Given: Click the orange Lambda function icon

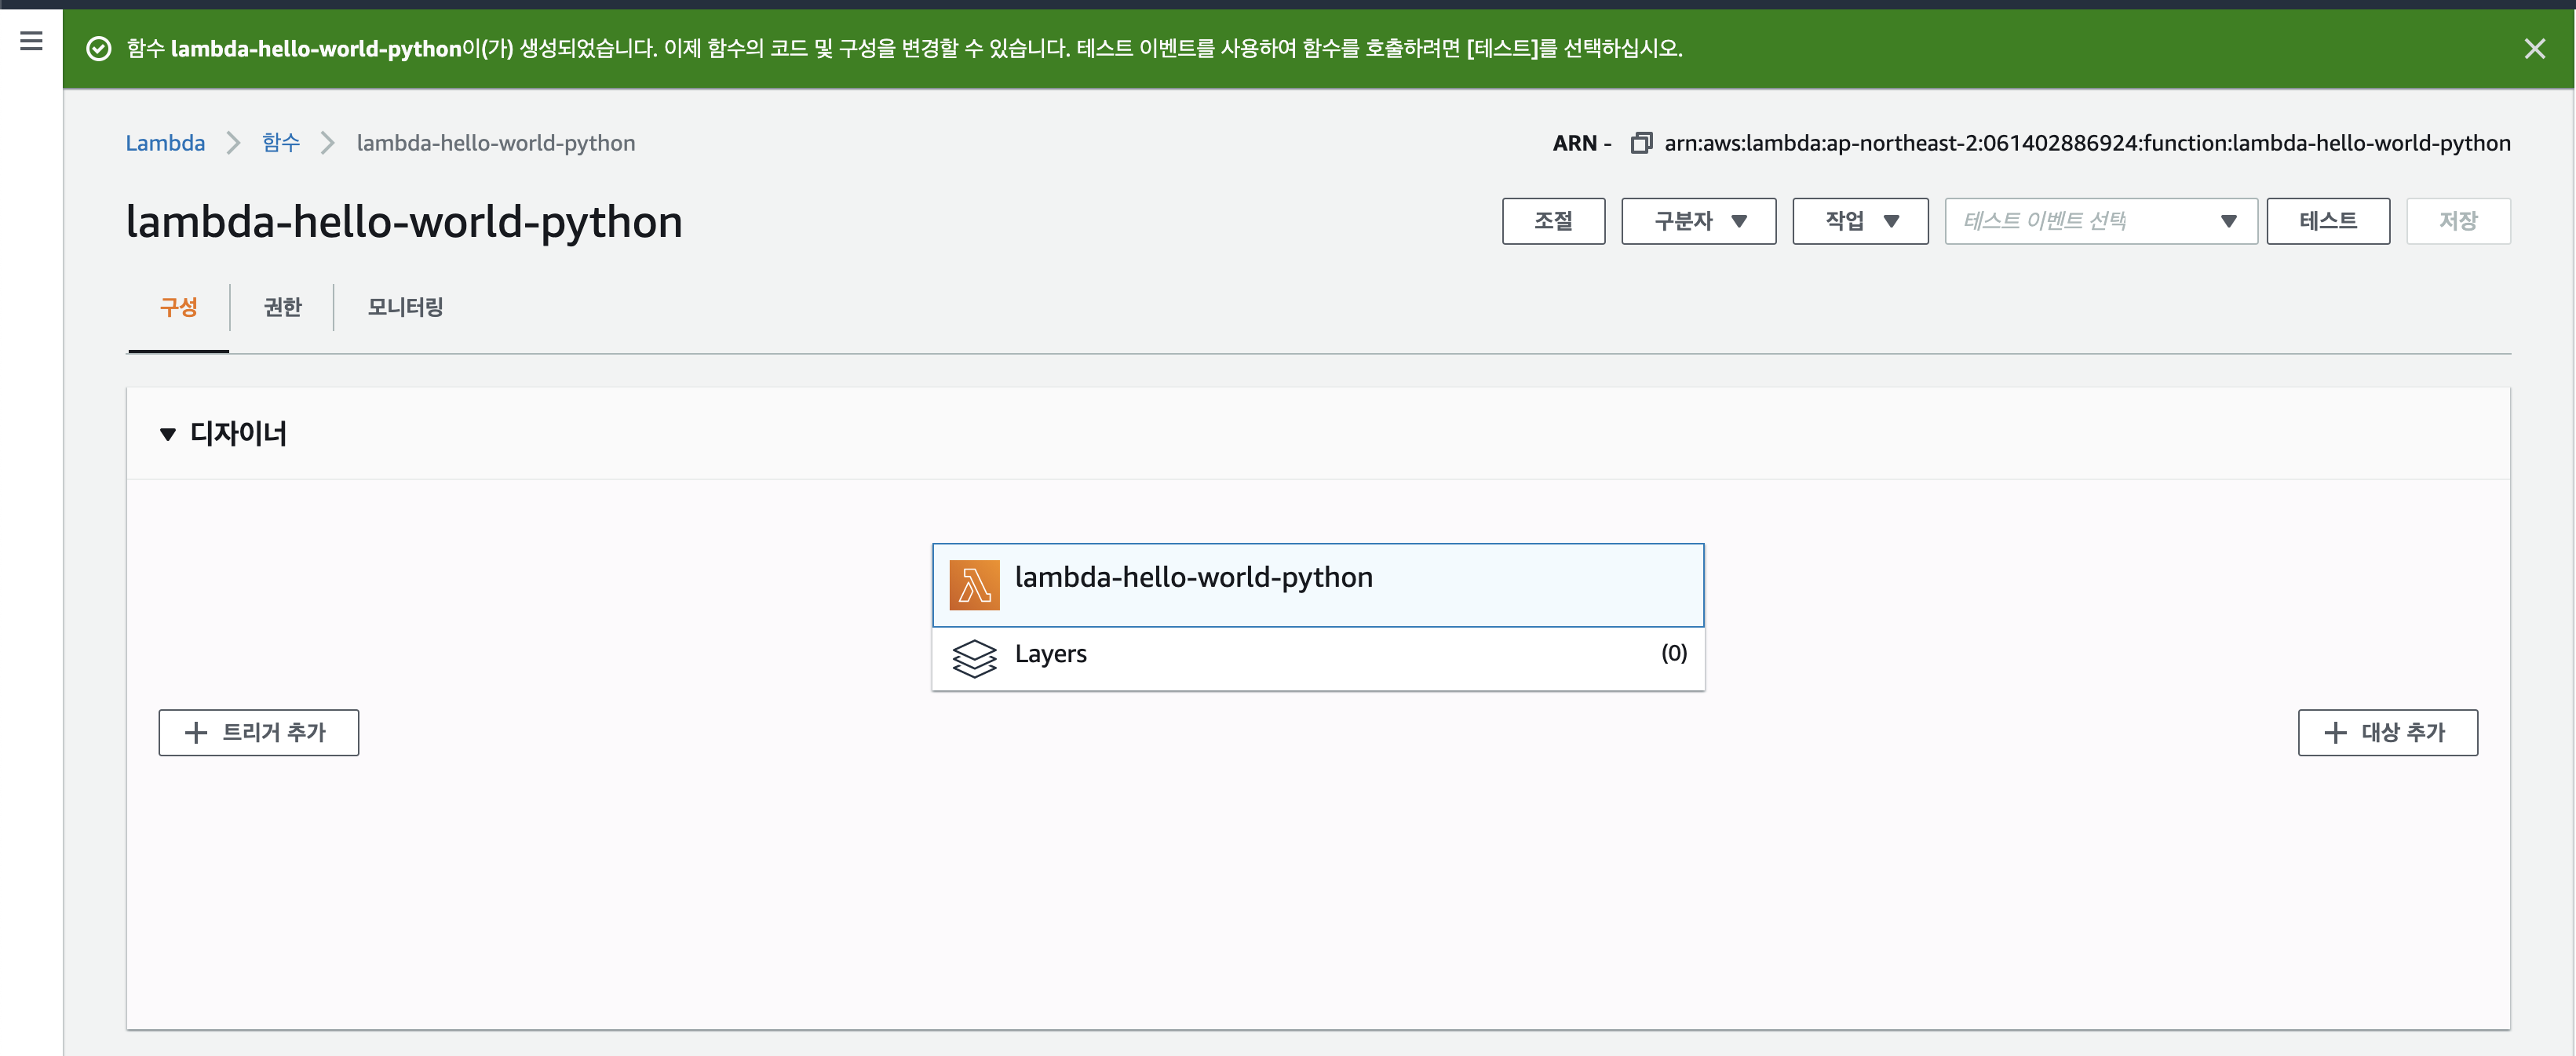Looking at the screenshot, I should (973, 585).
